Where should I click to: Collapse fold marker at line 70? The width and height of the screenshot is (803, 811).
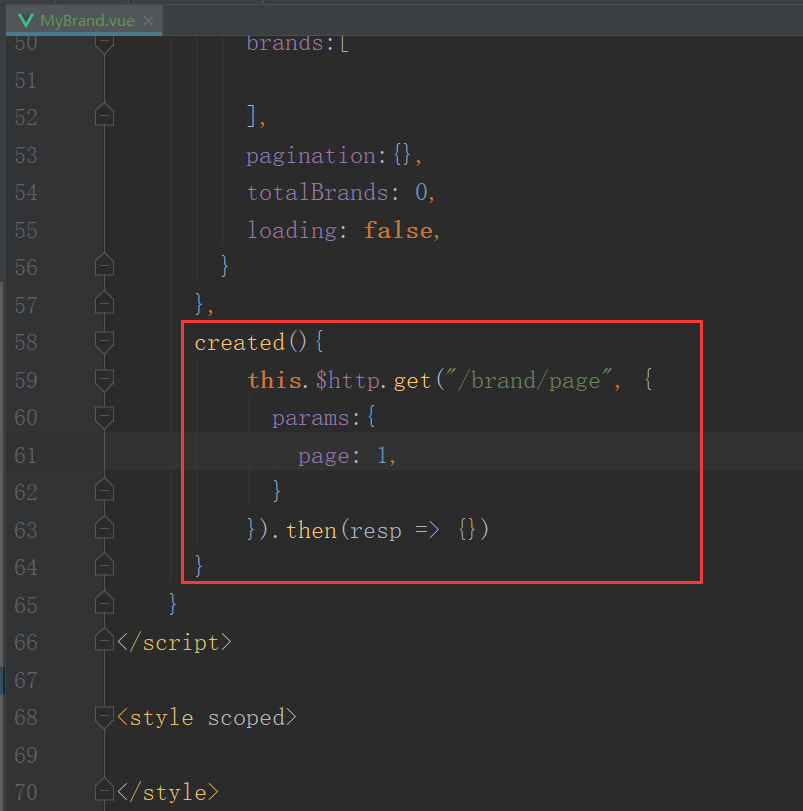point(104,790)
